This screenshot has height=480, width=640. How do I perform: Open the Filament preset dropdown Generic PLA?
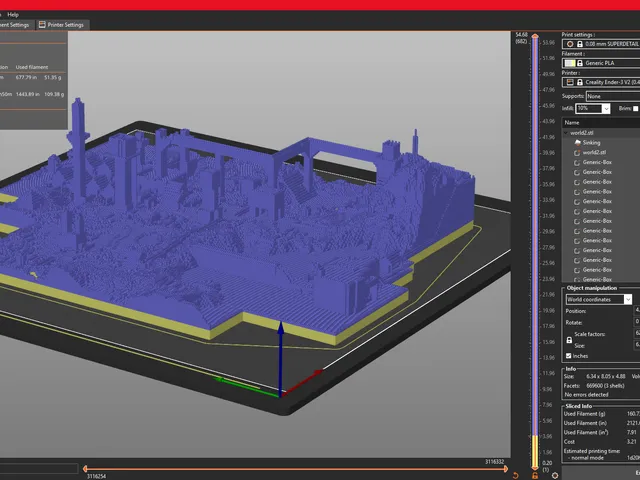point(601,63)
